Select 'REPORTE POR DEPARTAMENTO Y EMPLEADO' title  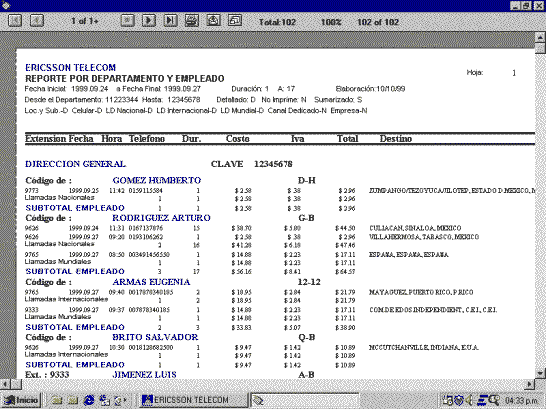click(x=125, y=78)
